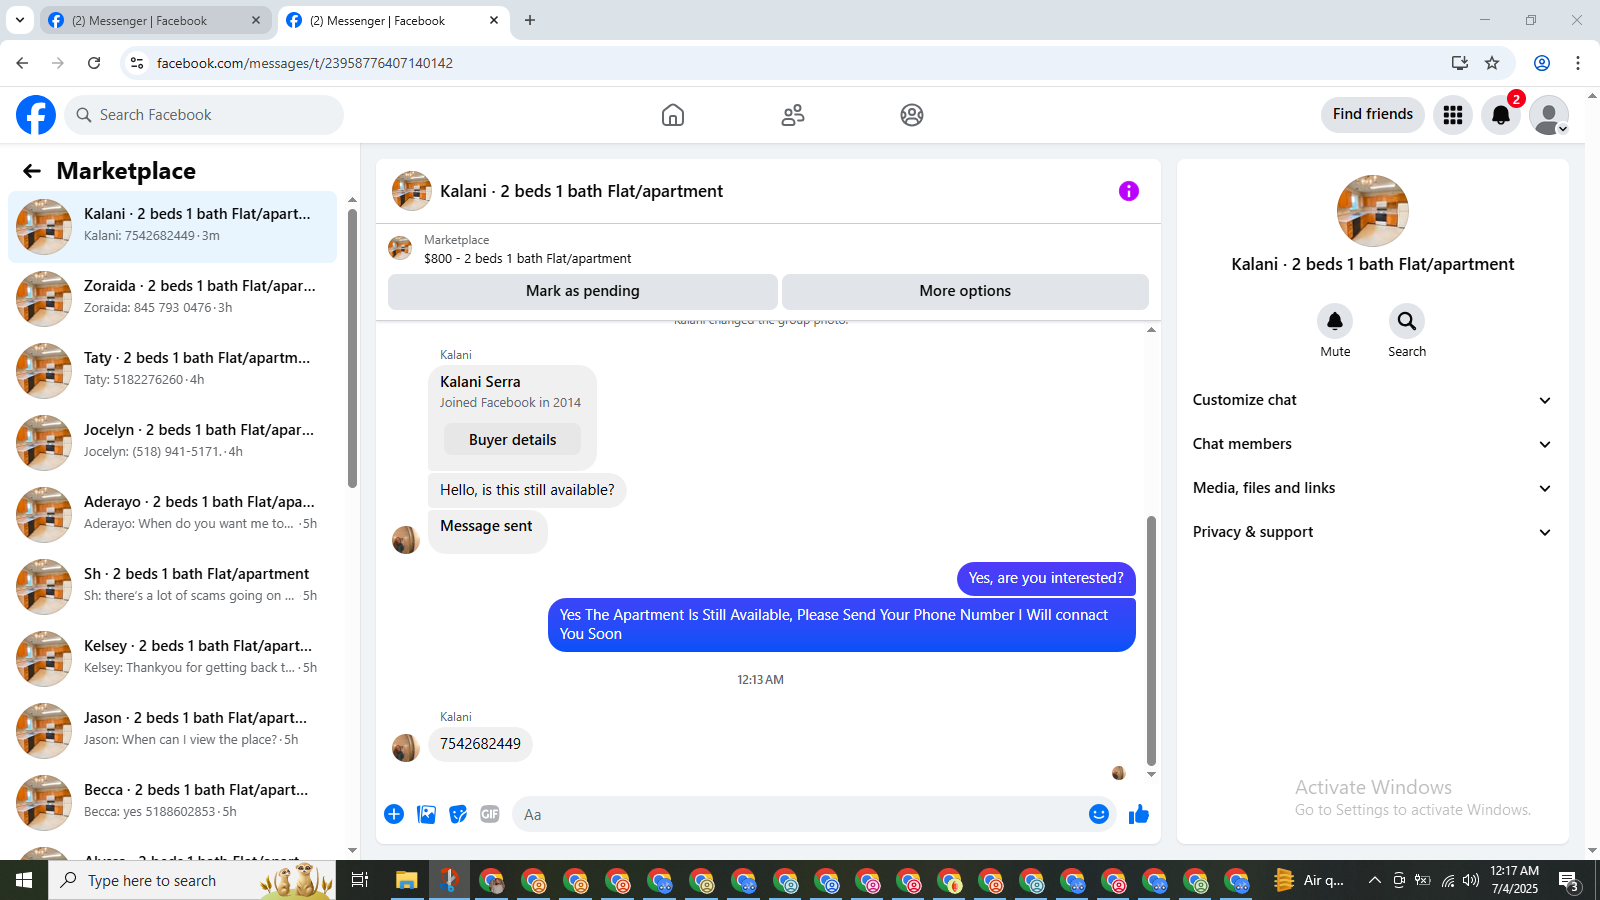Select Kalani's conversation in the list
Viewport: 1600px width, 900px height.
click(x=172, y=226)
